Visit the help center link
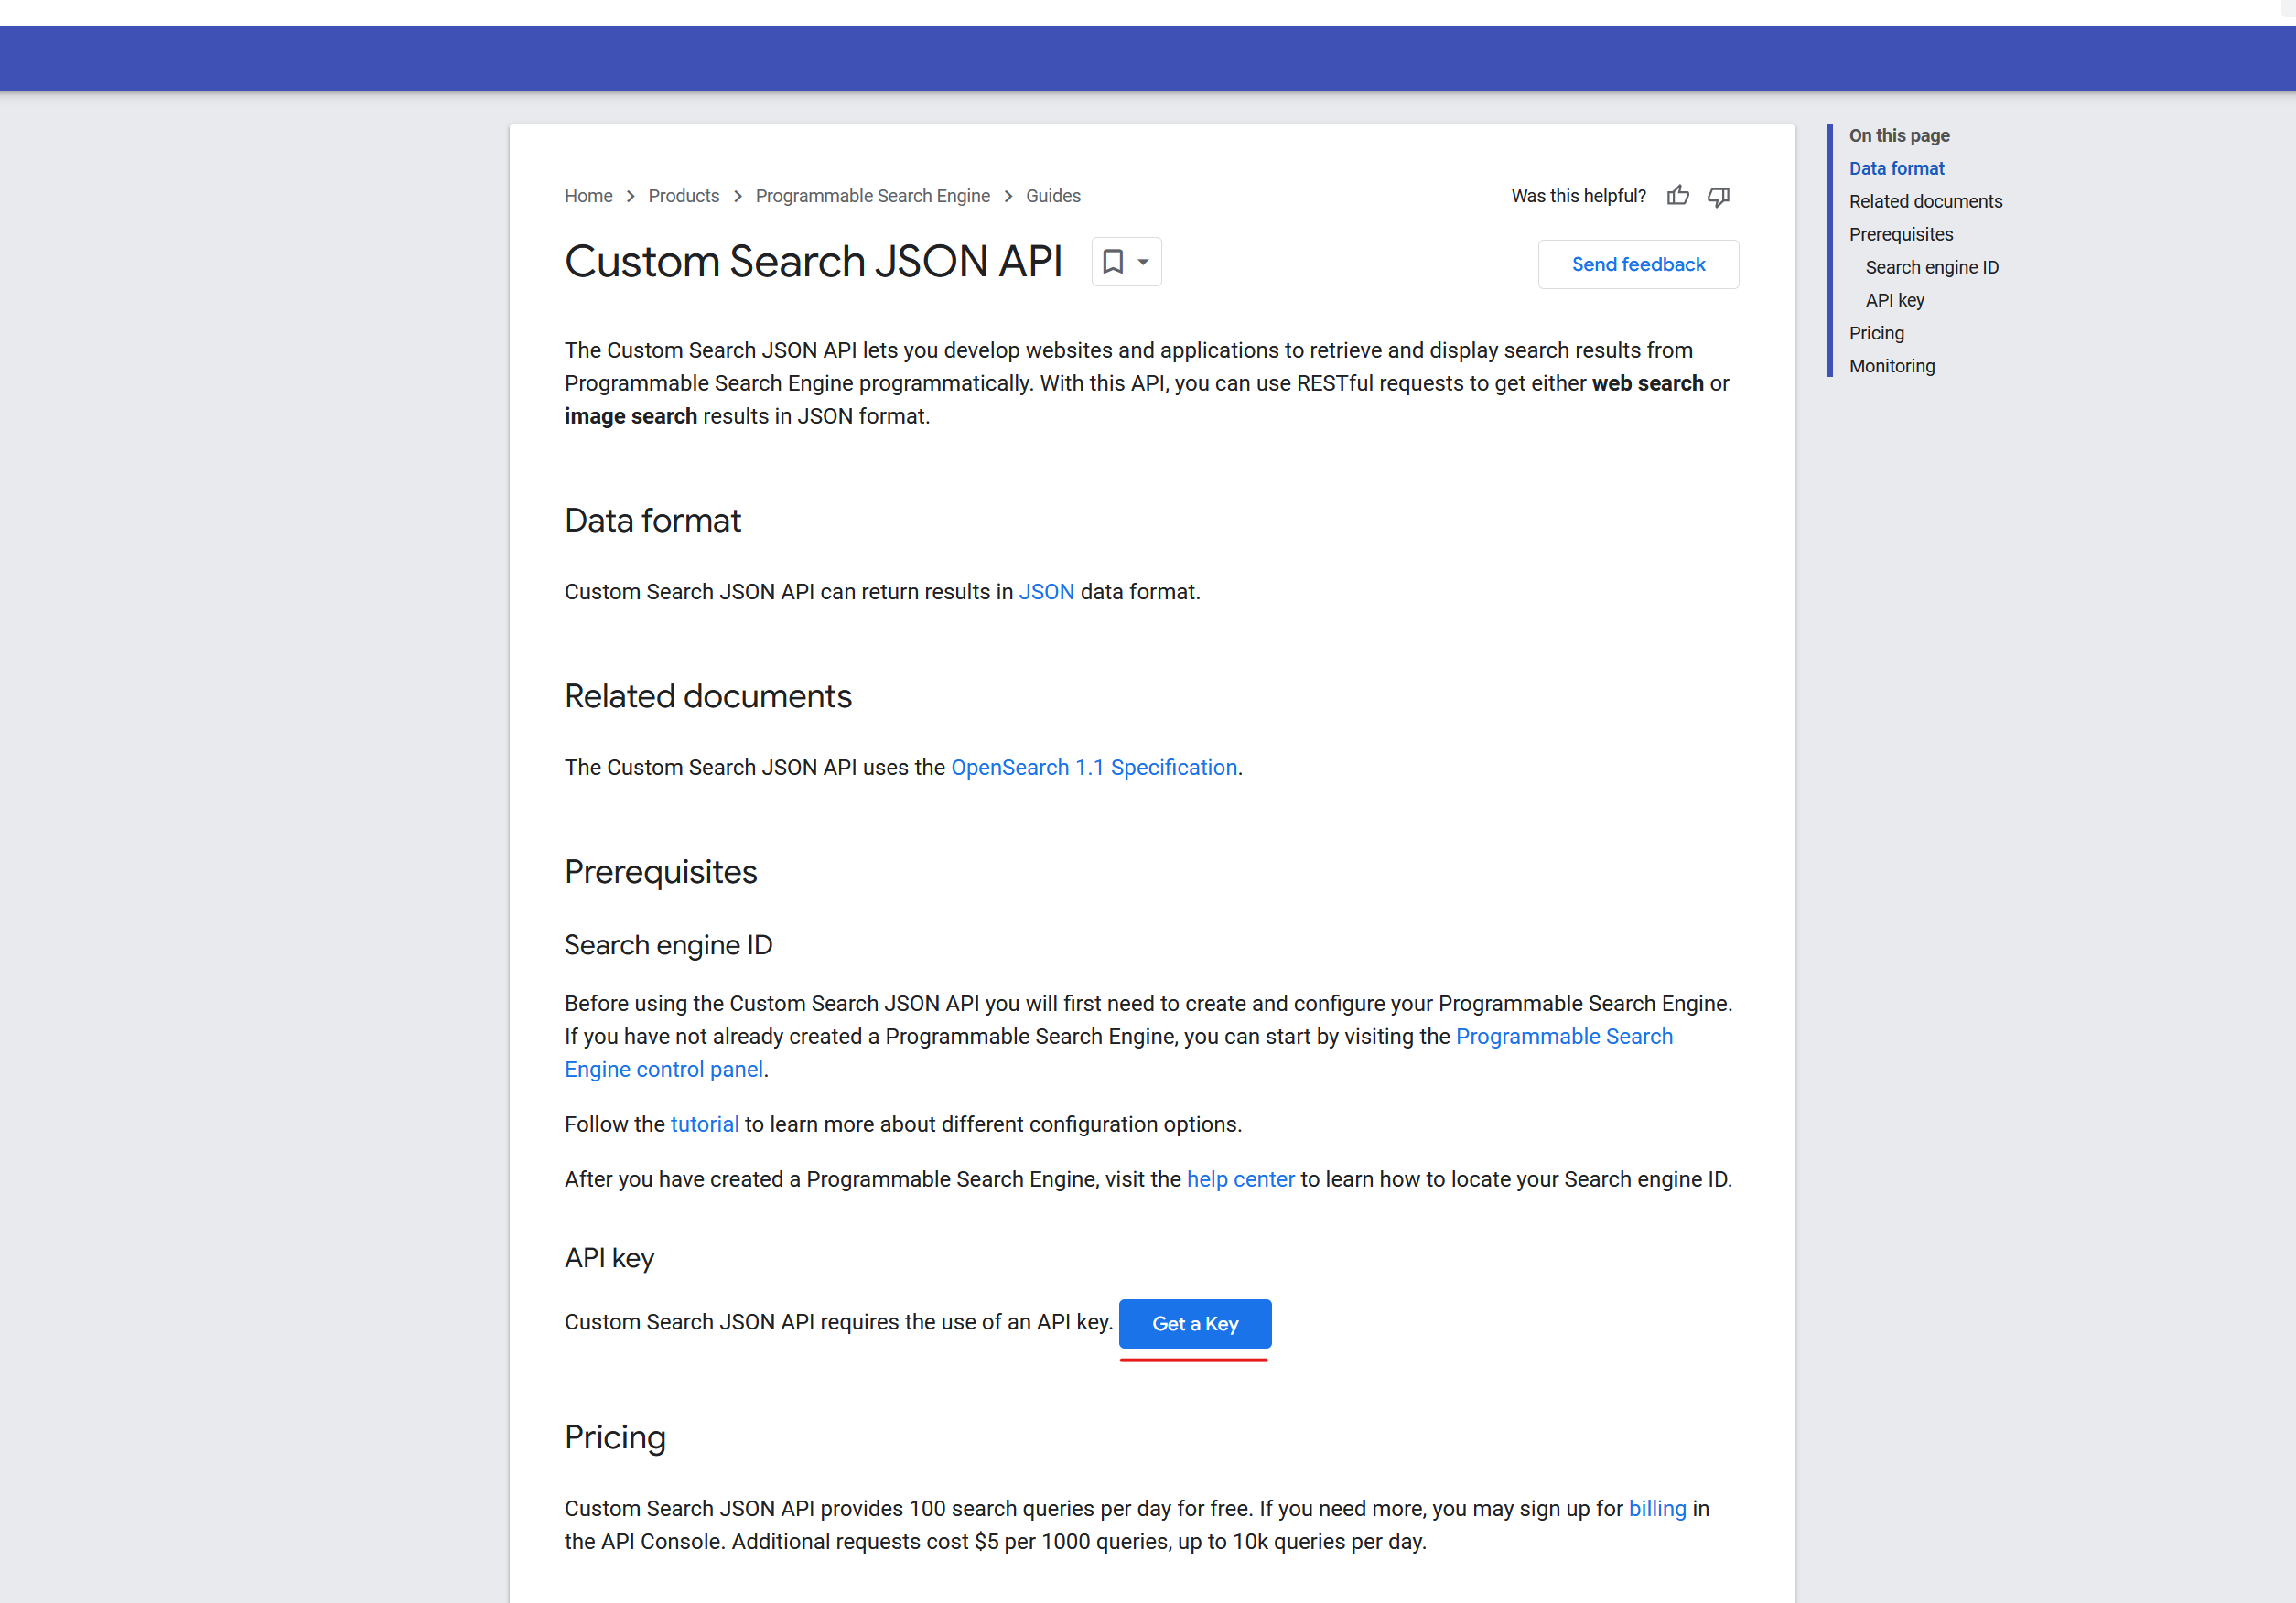This screenshot has width=2296, height=1603. 1240,1180
